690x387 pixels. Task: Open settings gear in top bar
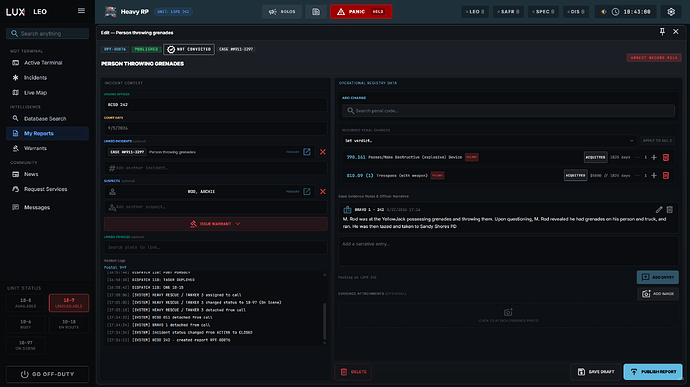point(671,12)
